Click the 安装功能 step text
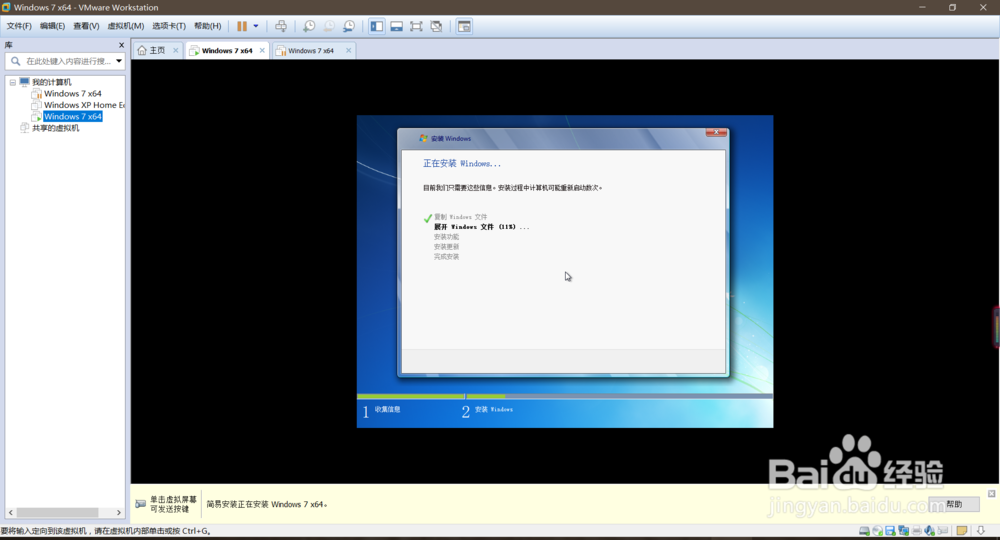Screen dimensions: 1000x540 click(446, 237)
